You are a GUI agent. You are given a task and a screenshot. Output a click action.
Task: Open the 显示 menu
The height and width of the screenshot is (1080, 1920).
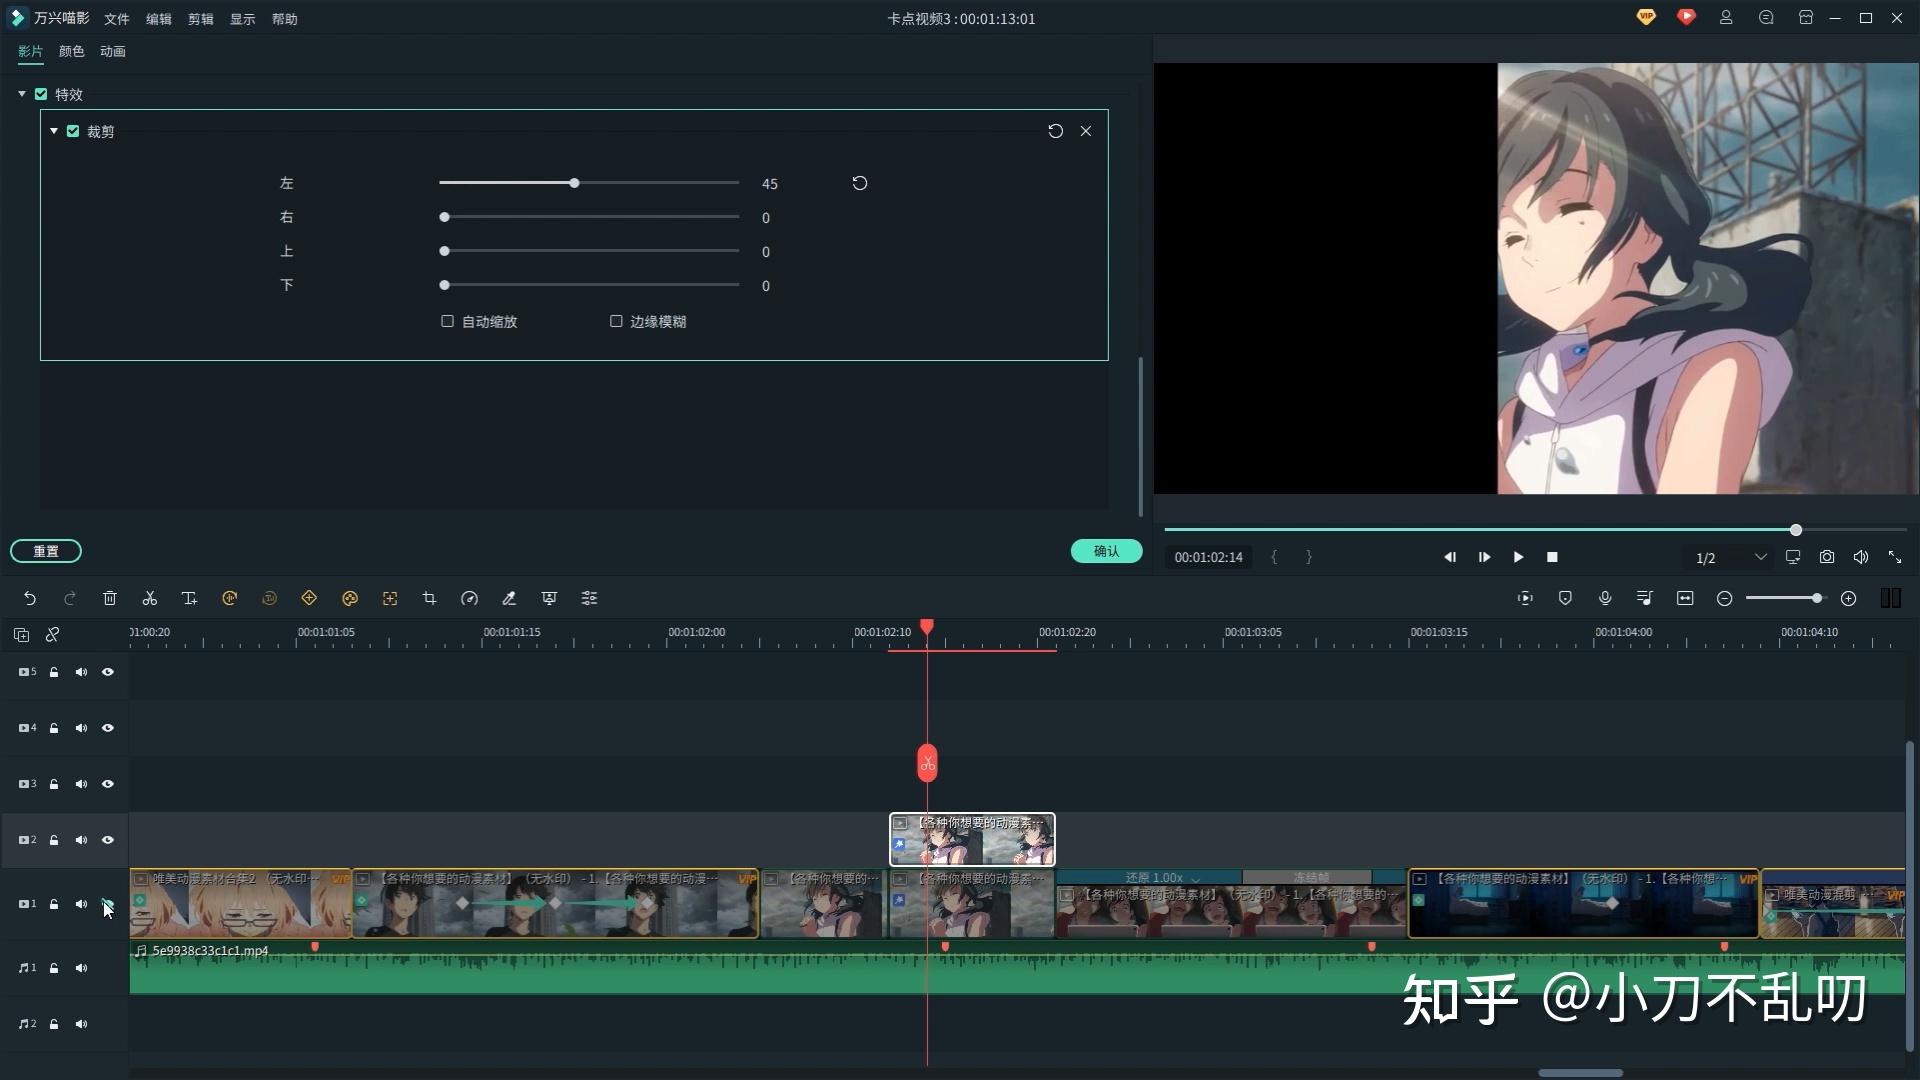click(243, 19)
